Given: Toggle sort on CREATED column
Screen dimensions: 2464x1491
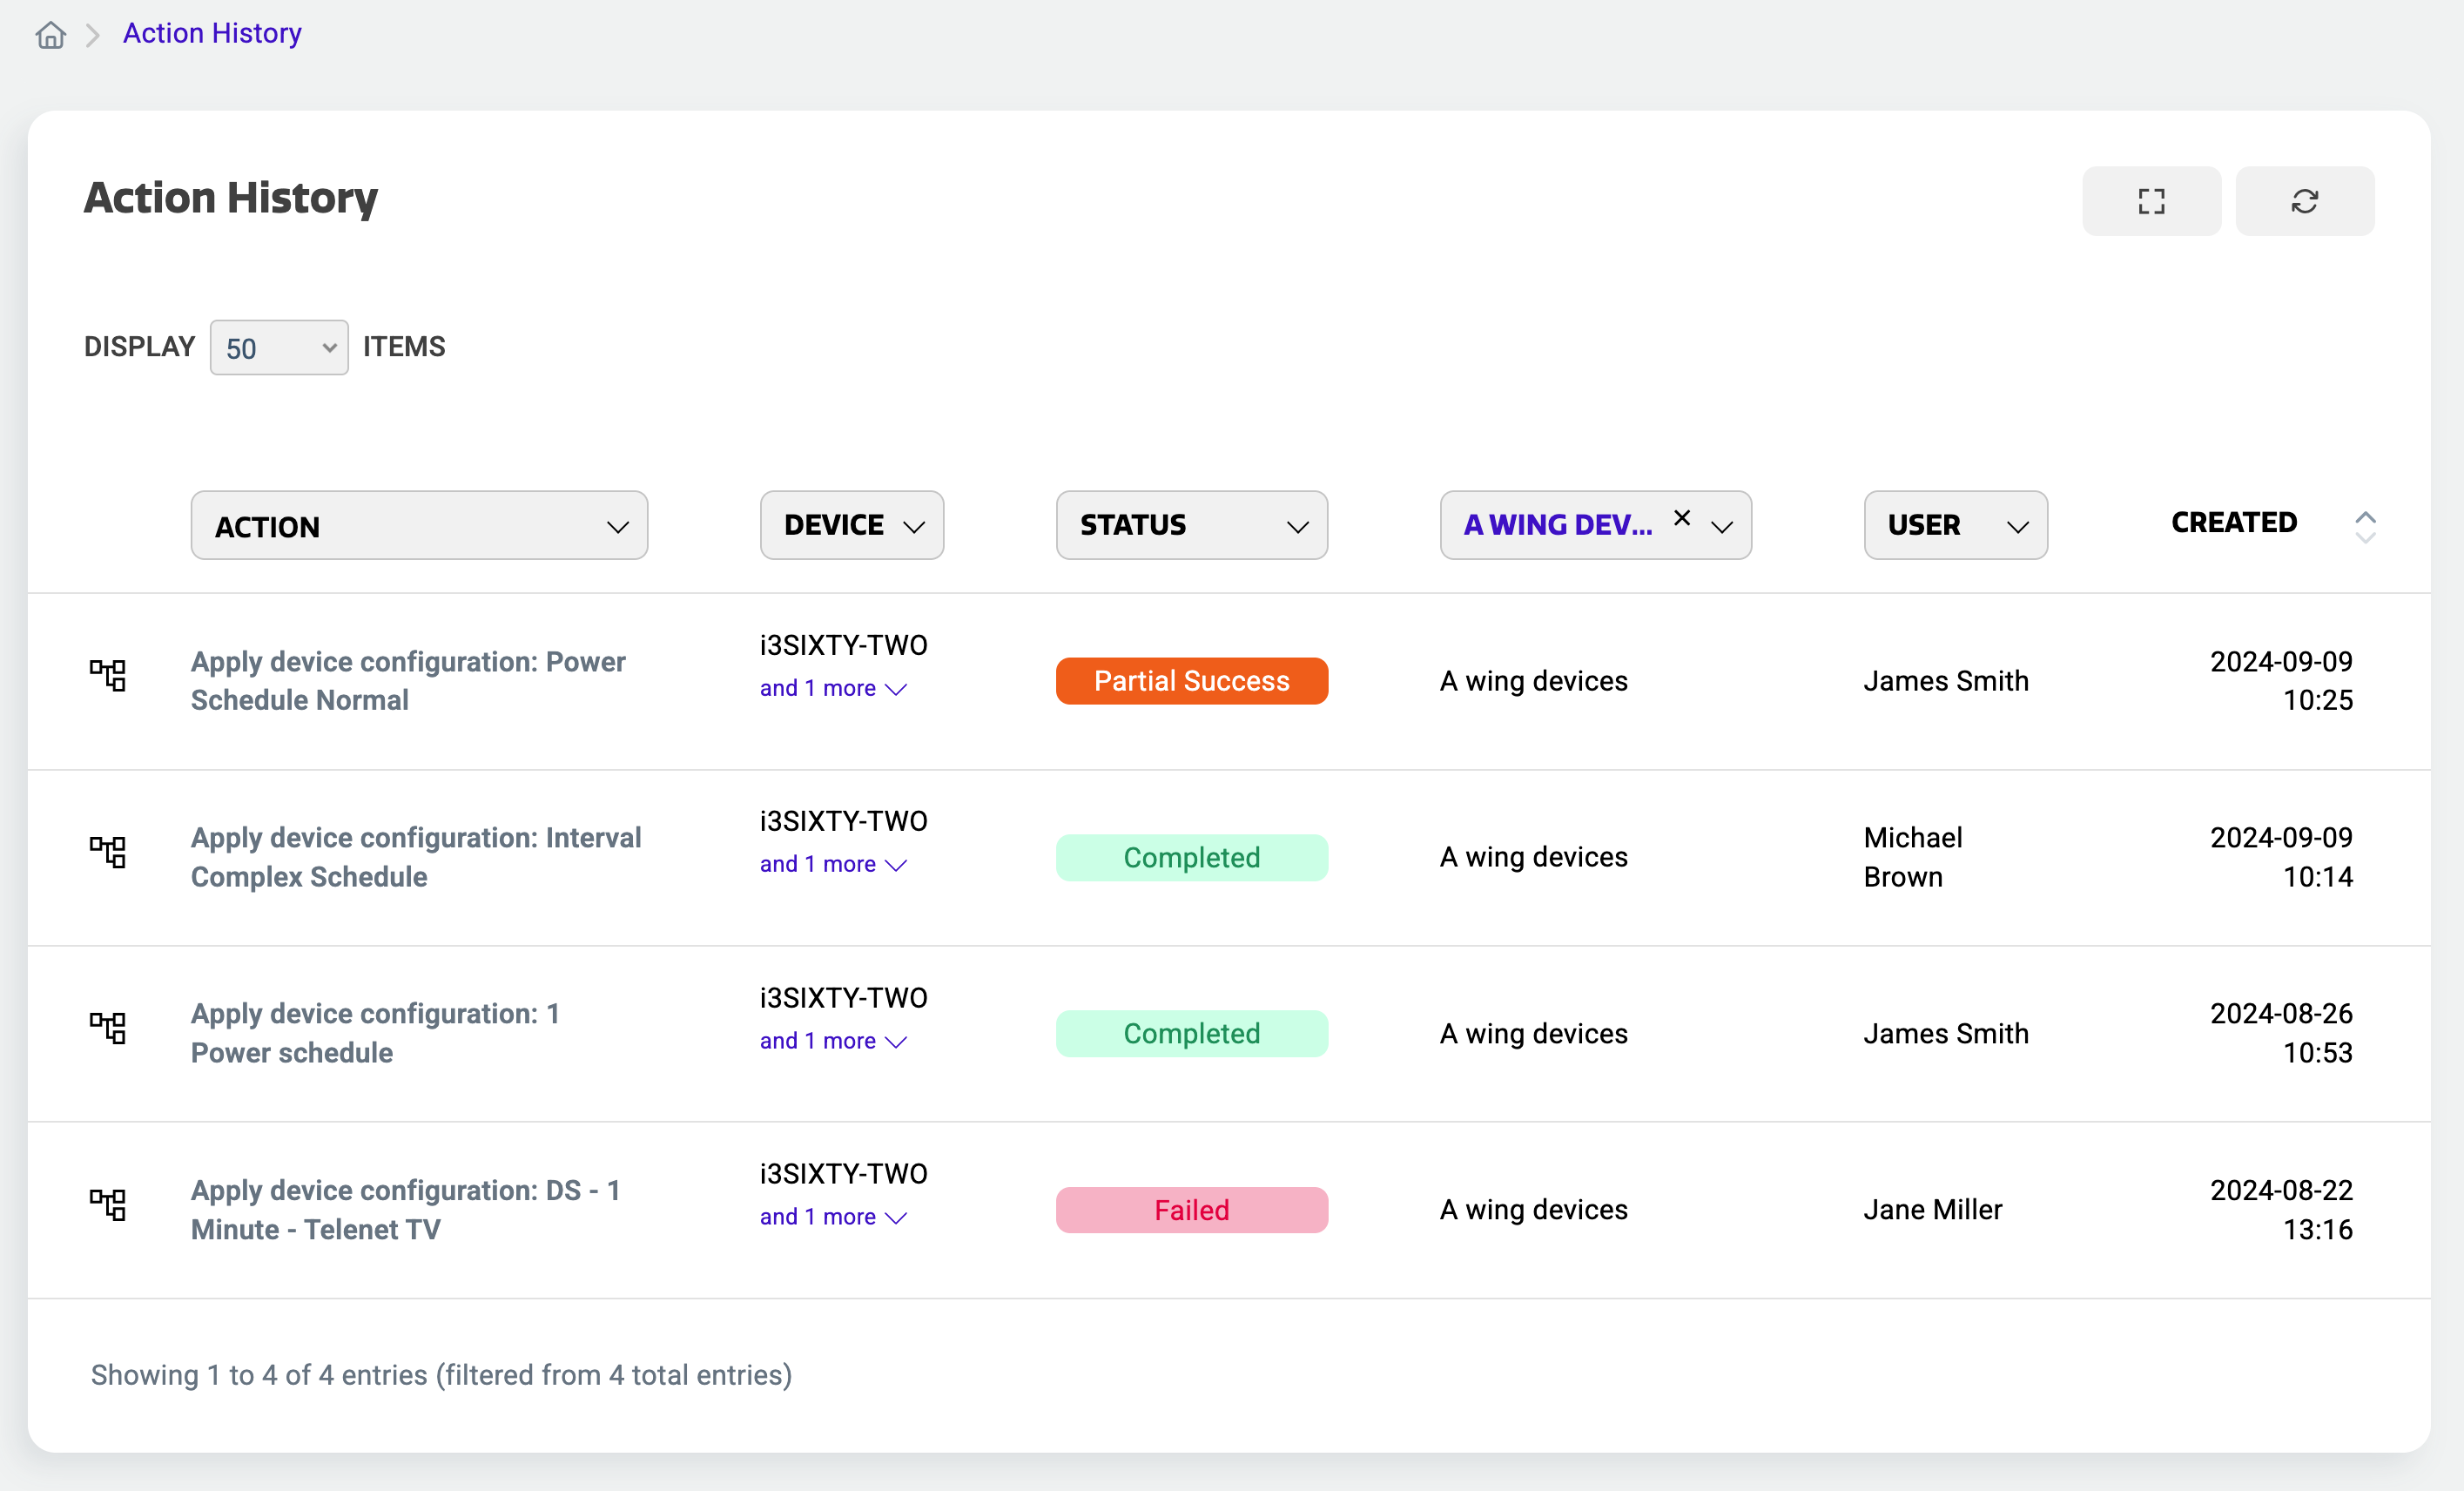Looking at the screenshot, I should 2364,525.
